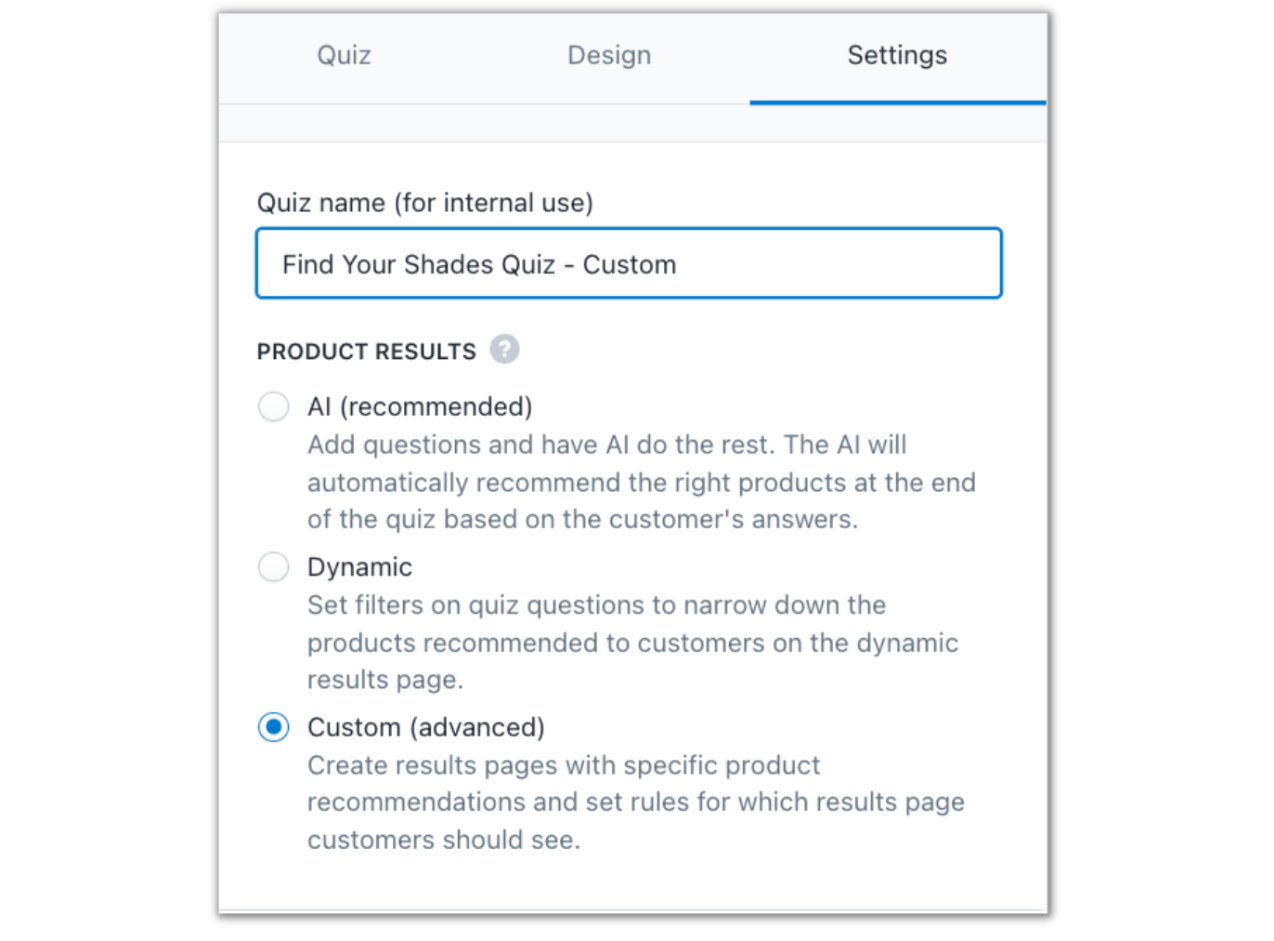Click the AI option description paragraph
The width and height of the screenshot is (1274, 941).
(640, 482)
